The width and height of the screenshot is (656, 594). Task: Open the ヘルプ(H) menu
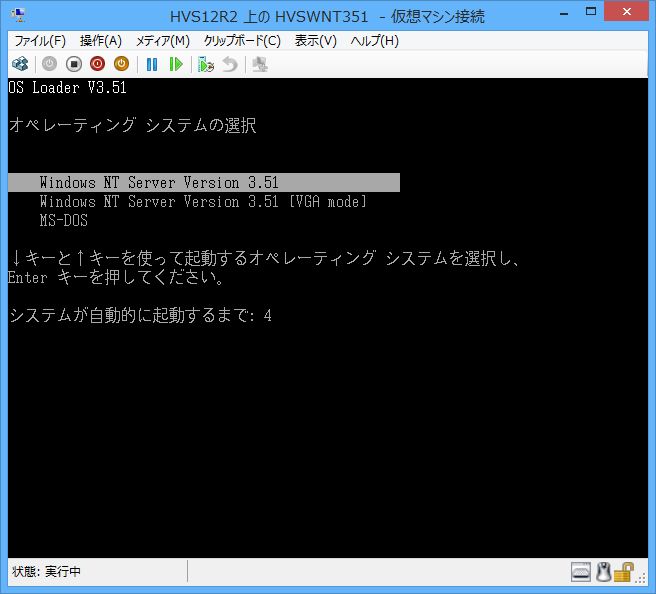point(375,41)
